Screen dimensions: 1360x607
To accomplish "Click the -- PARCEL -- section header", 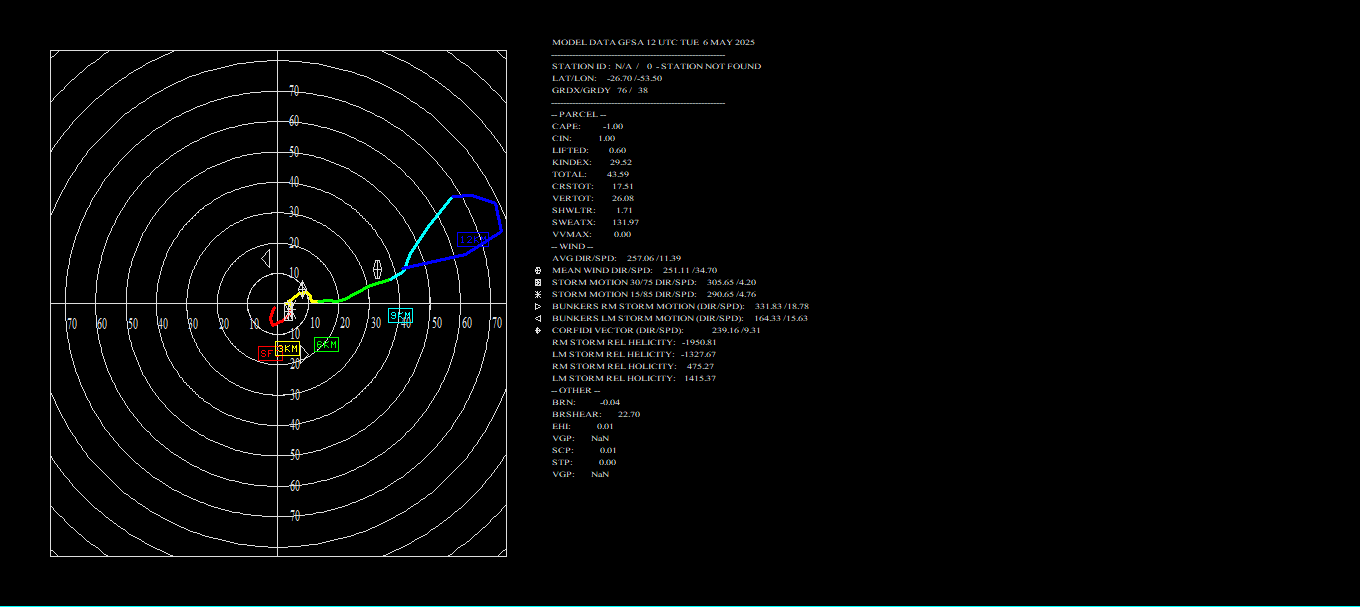I will coord(578,114).
